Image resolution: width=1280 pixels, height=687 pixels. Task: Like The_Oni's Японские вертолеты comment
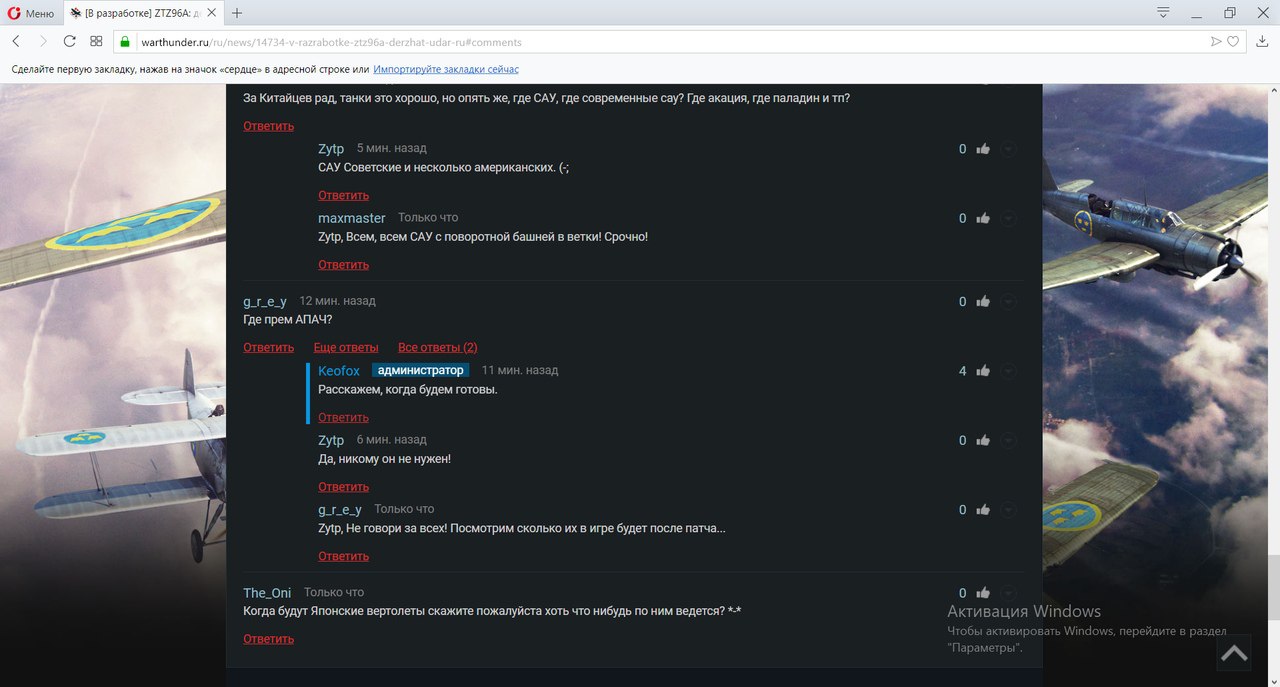[983, 593]
